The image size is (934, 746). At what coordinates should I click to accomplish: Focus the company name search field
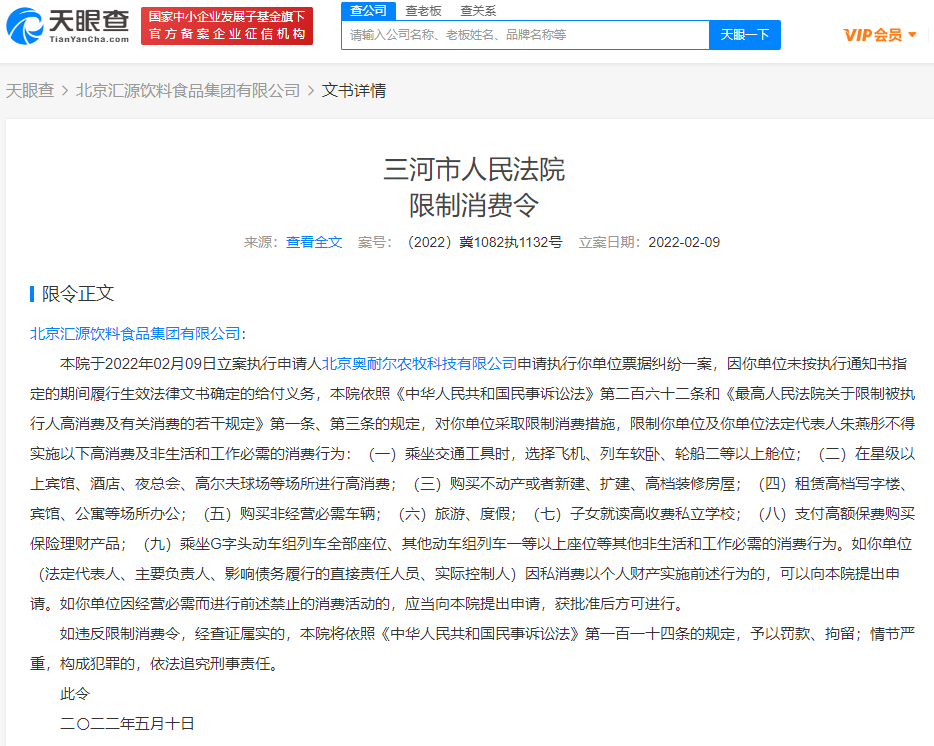coord(525,35)
